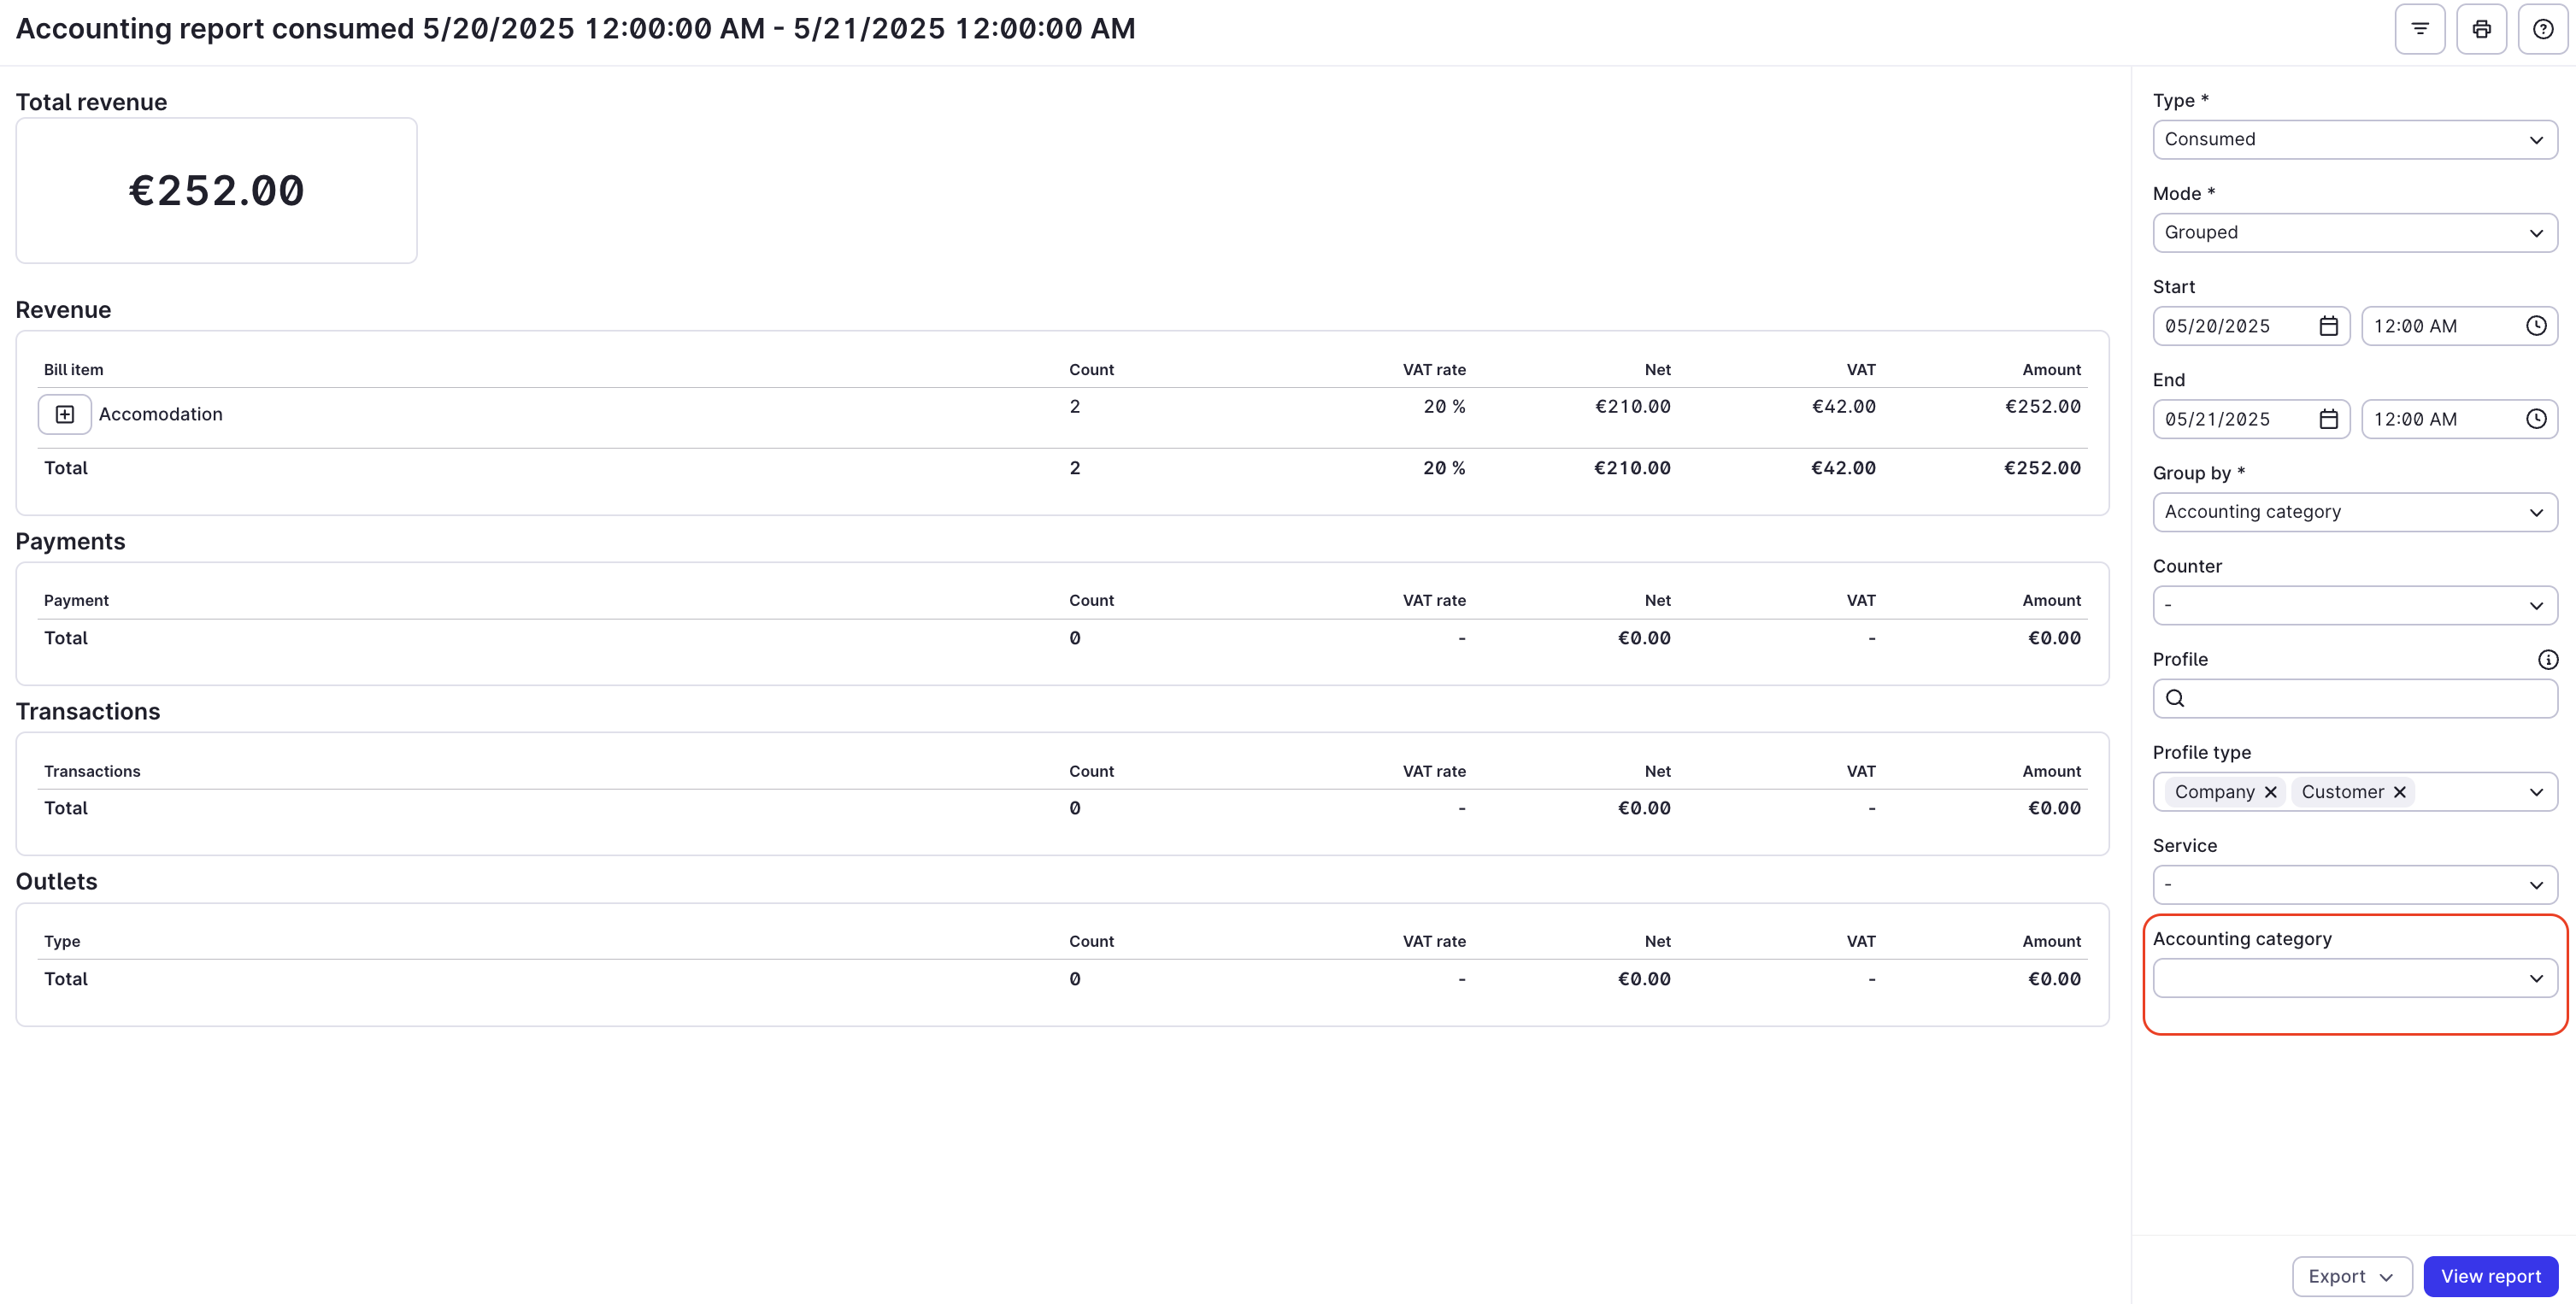Open the help question mark icon
This screenshot has width=2576, height=1304.
(2542, 29)
